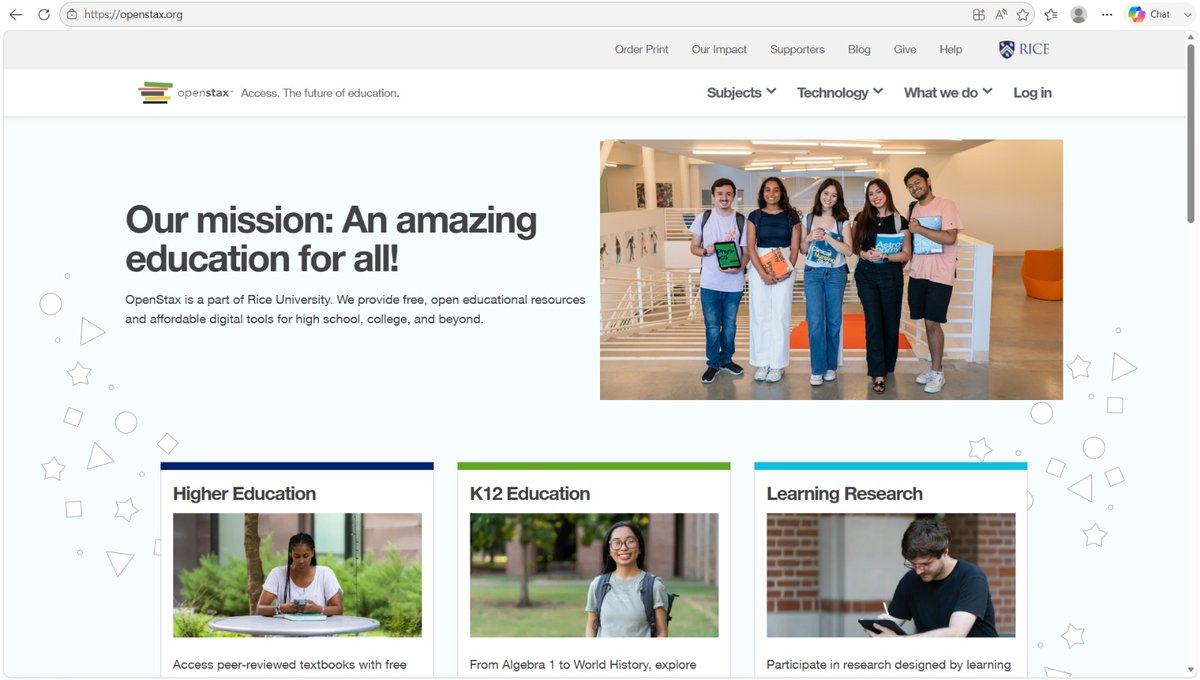Image resolution: width=1200 pixels, height=680 pixels.
Task: Click "Access. The future of education." tagline
Action: point(320,93)
